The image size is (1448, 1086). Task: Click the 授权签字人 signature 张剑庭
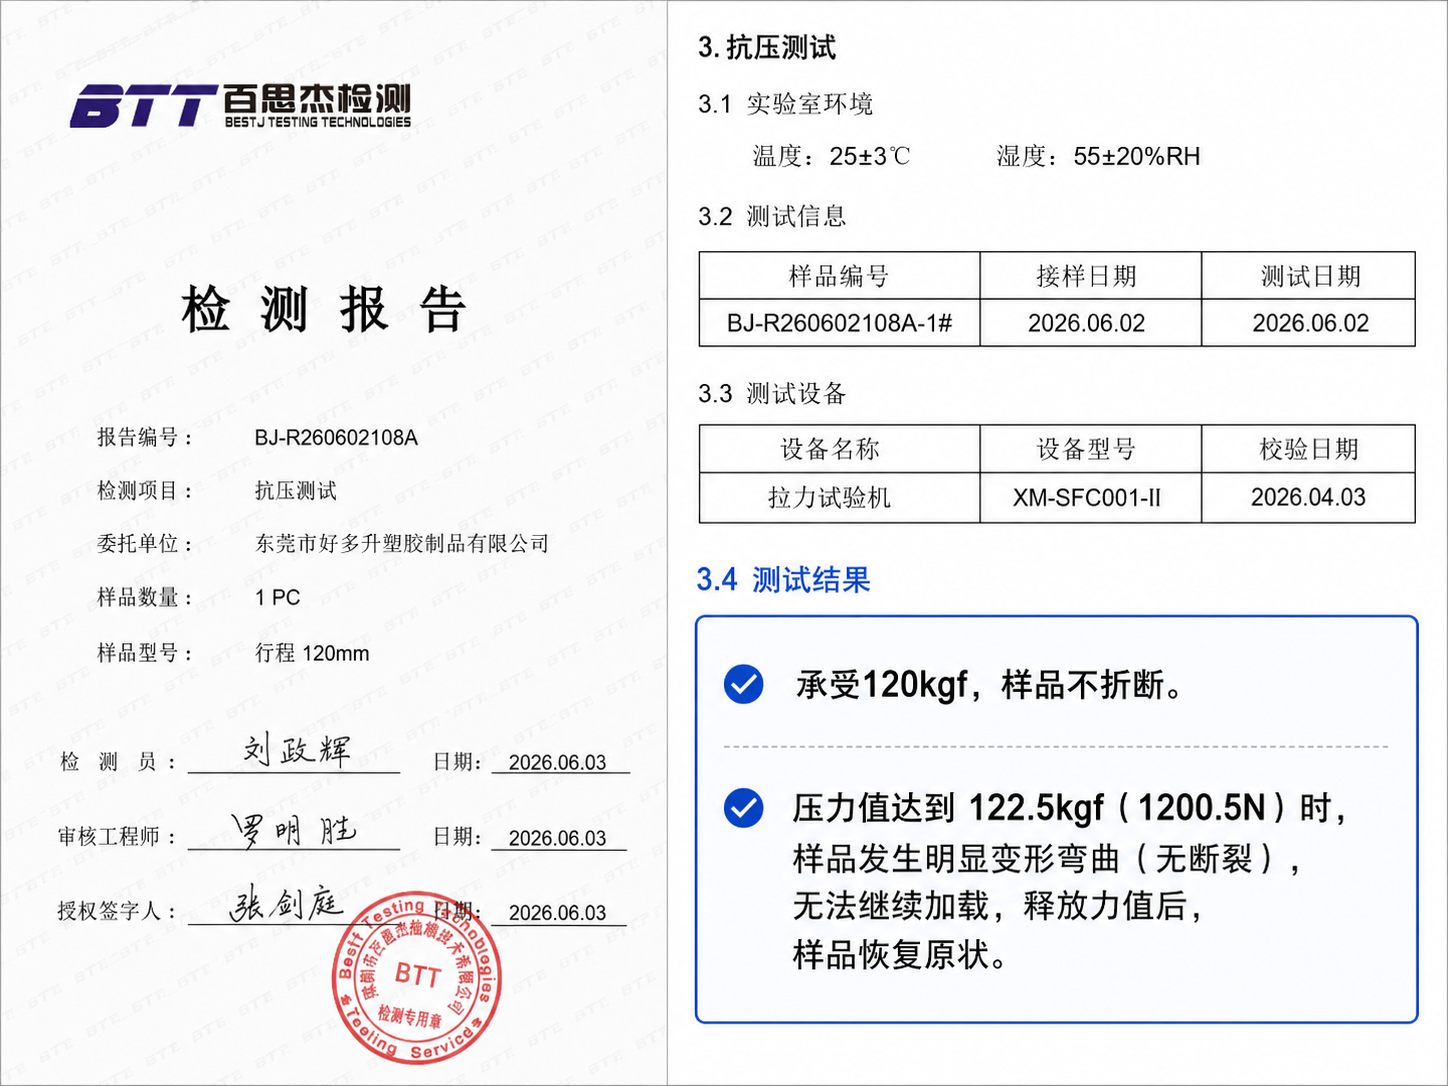tap(286, 904)
